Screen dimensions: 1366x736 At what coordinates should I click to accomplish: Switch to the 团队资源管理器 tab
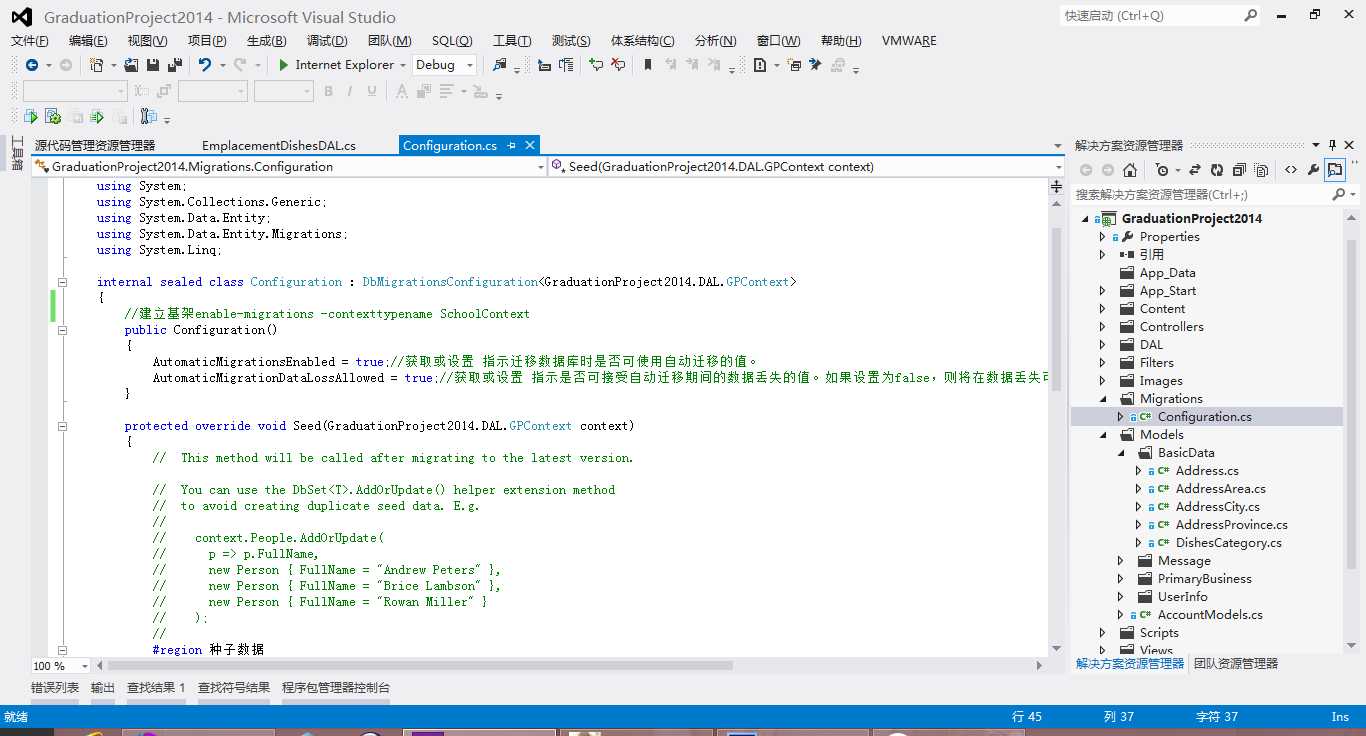[x=1236, y=664]
